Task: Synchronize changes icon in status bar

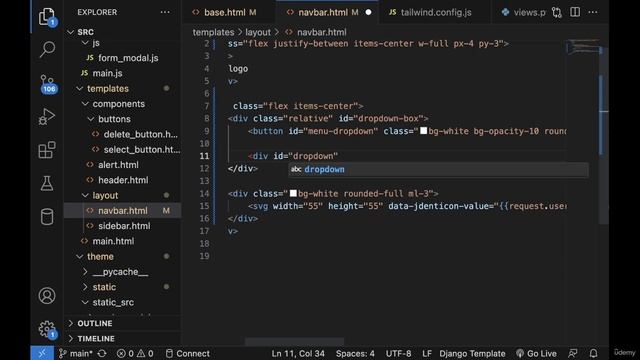Action: pos(102,353)
